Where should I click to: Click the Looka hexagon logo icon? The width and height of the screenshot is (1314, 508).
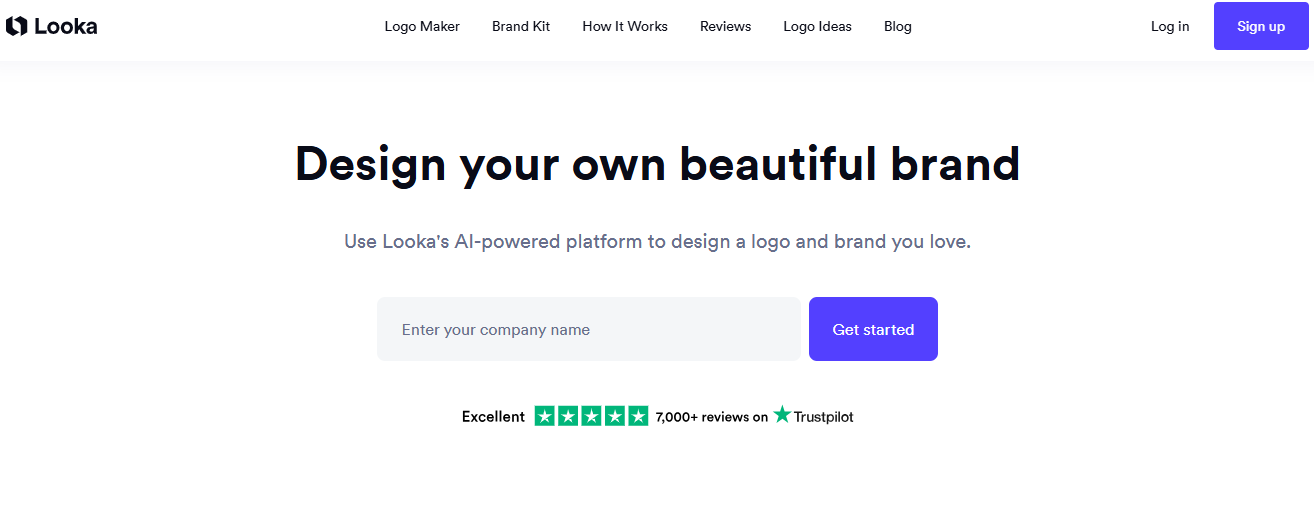(x=16, y=27)
